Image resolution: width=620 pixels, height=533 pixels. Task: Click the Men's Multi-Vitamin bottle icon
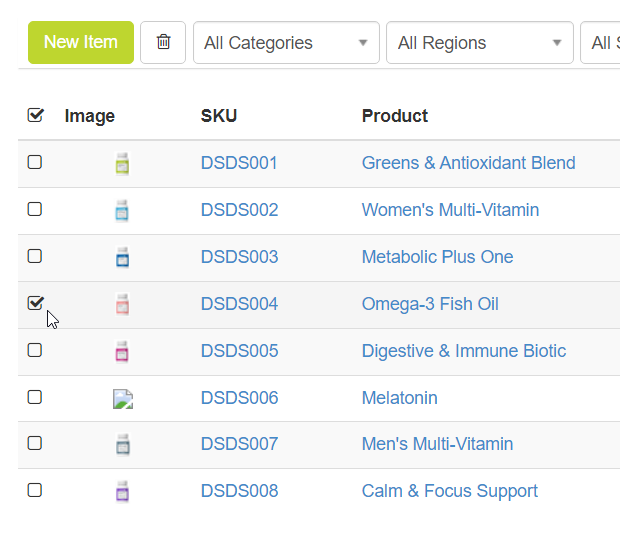pyautogui.click(x=123, y=444)
